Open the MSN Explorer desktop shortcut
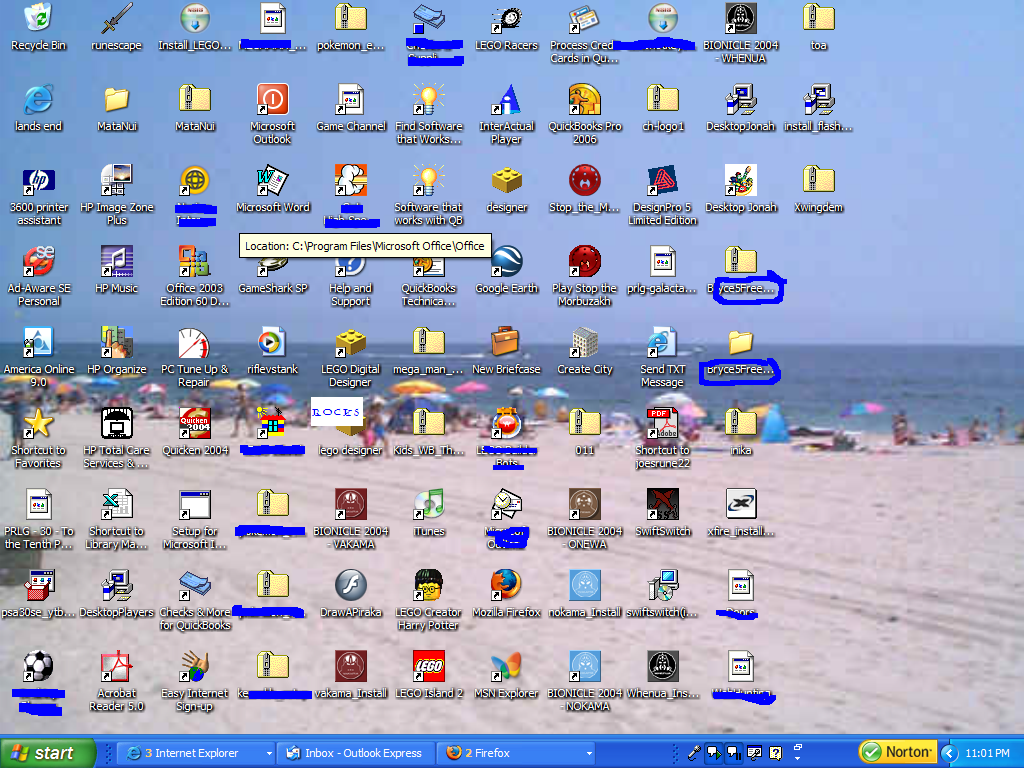1024x768 pixels. [x=506, y=667]
